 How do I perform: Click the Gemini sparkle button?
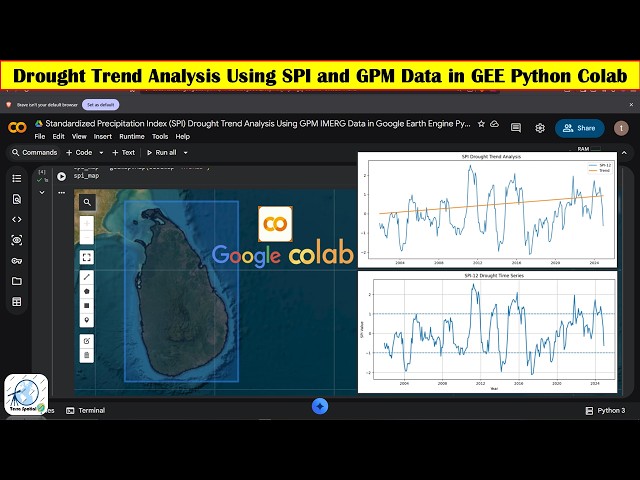tap(320, 407)
